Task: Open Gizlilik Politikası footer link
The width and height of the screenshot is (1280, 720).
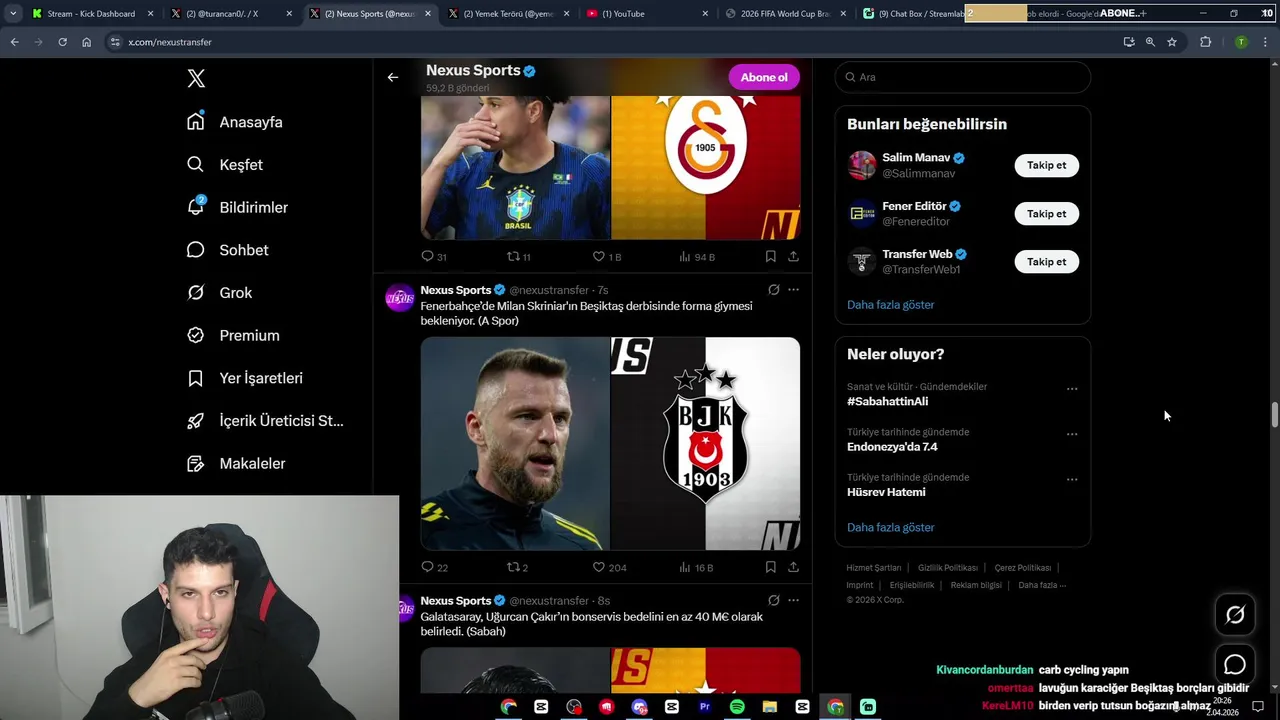Action: (x=948, y=568)
